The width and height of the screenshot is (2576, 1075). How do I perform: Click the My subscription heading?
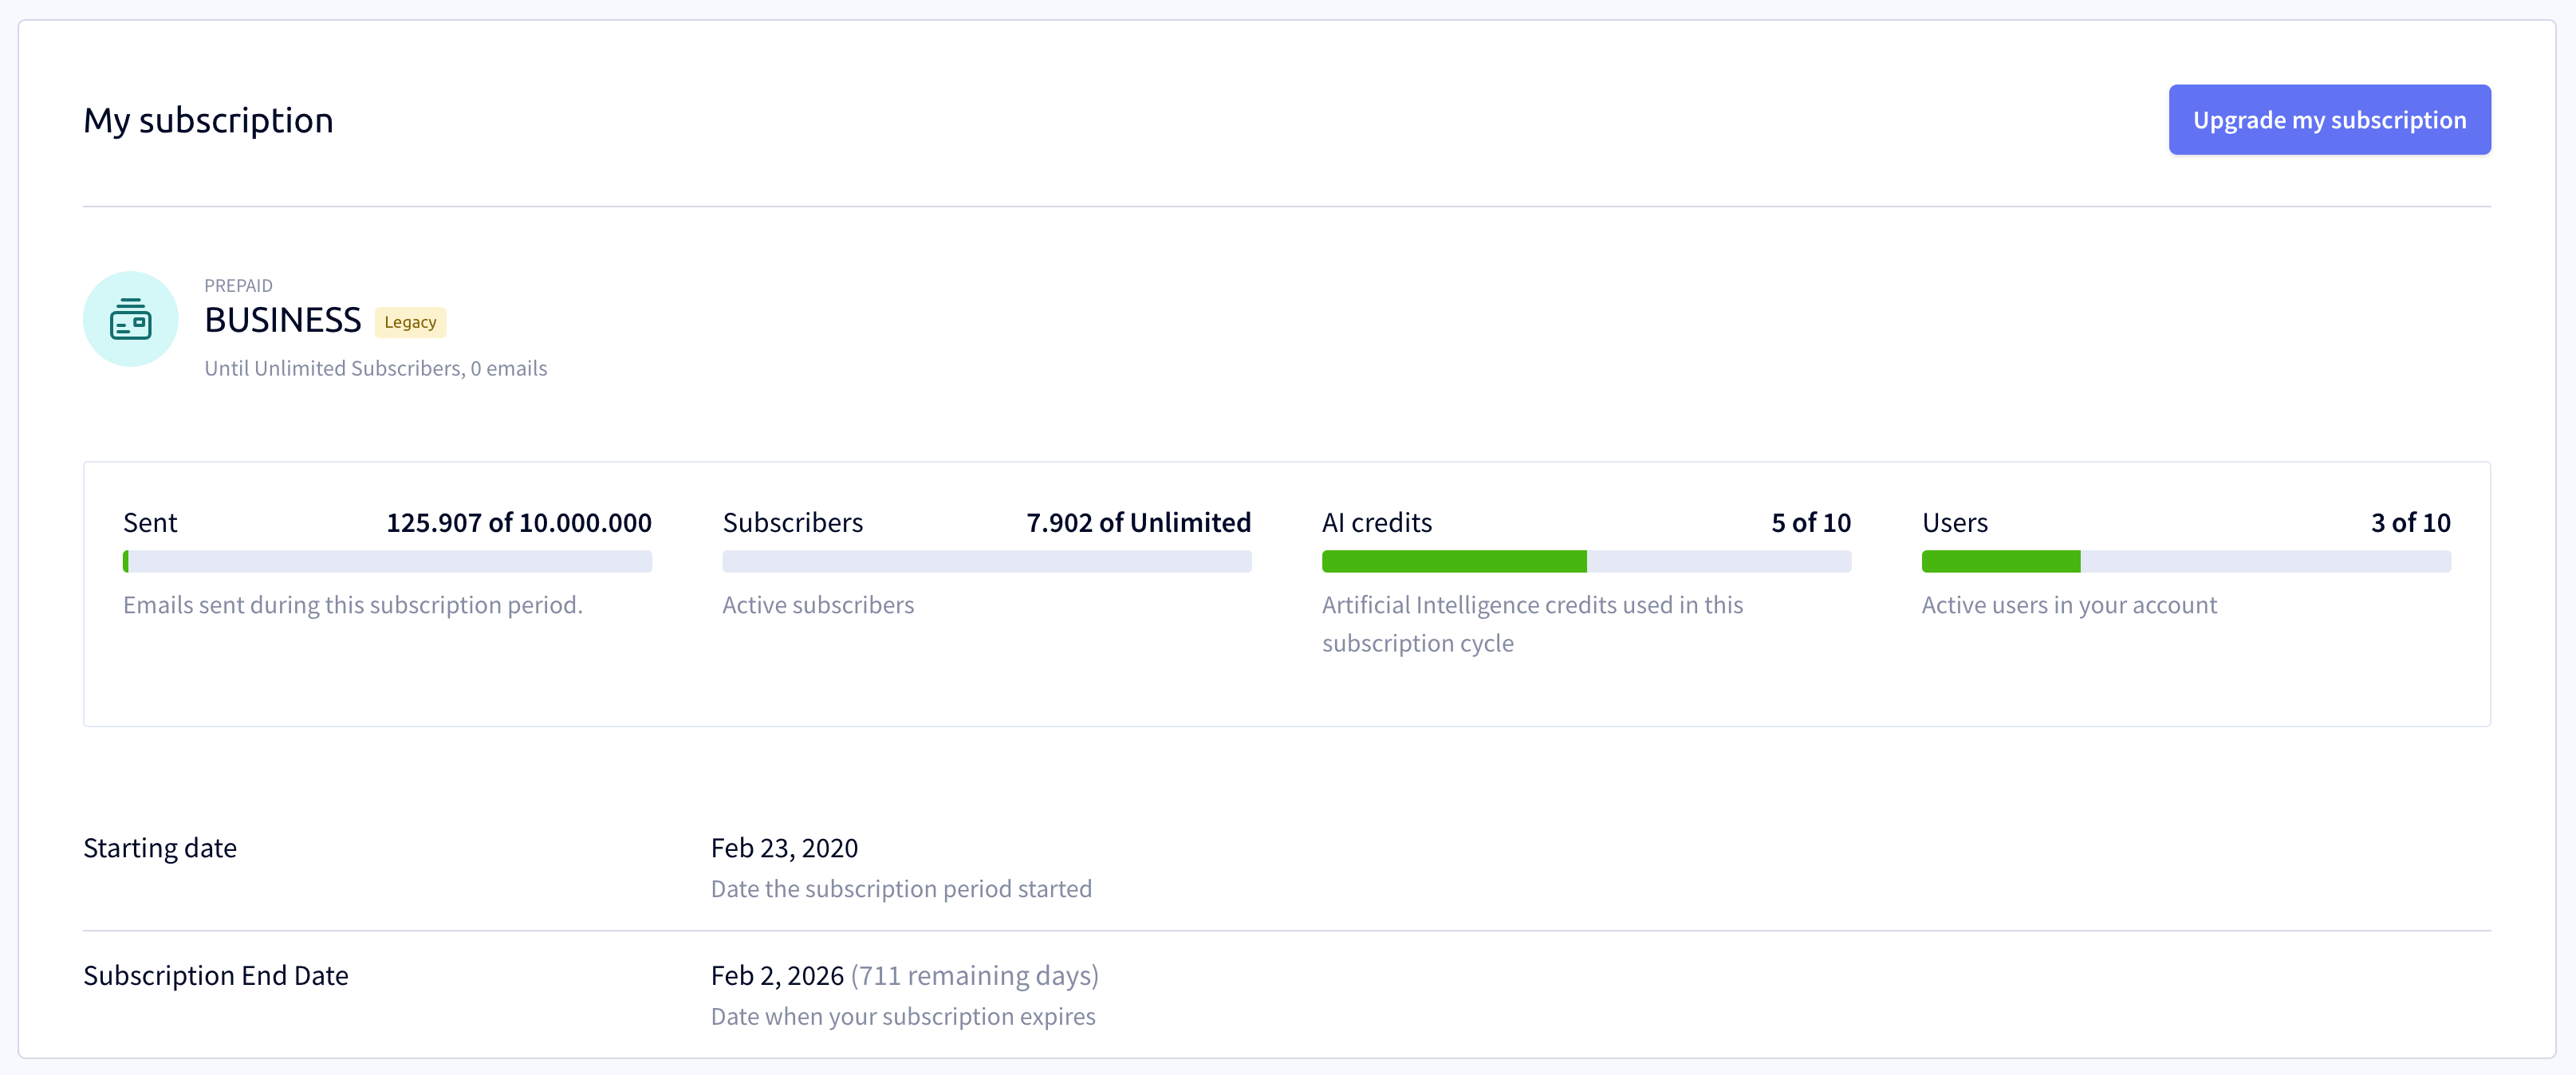click(208, 120)
